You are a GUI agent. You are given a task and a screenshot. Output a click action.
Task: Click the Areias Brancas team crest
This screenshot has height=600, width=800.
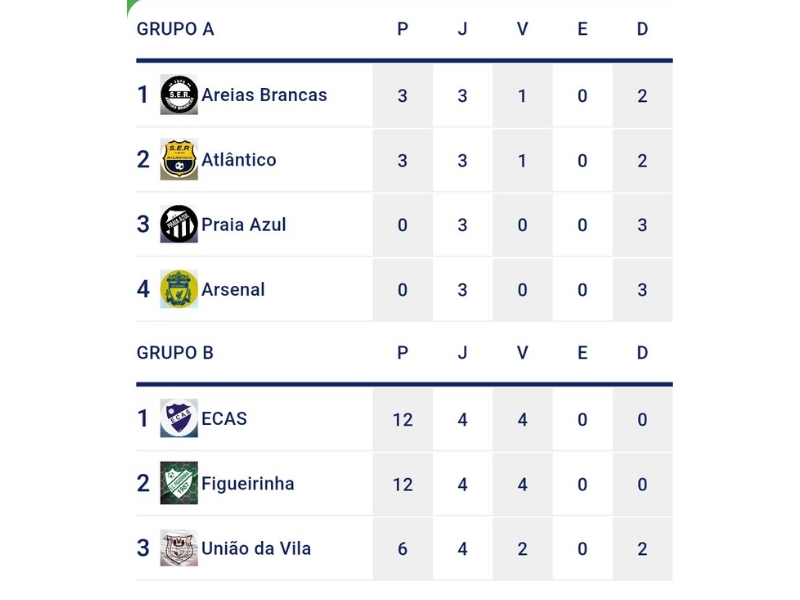coord(179,95)
